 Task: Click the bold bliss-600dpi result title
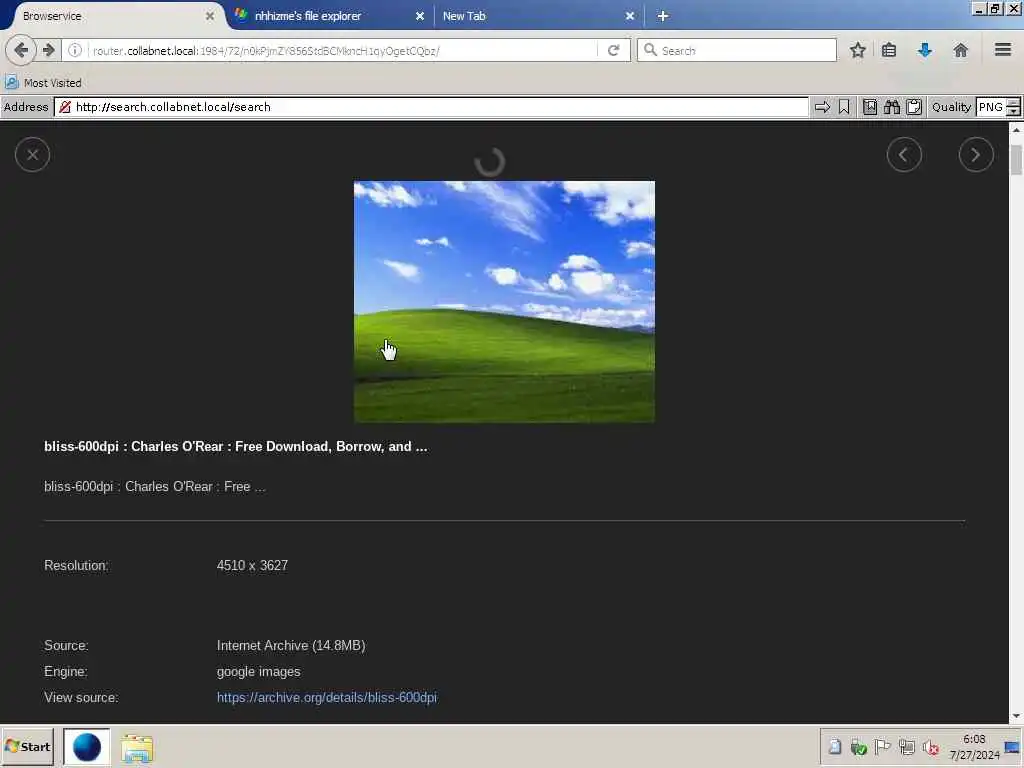coord(236,447)
